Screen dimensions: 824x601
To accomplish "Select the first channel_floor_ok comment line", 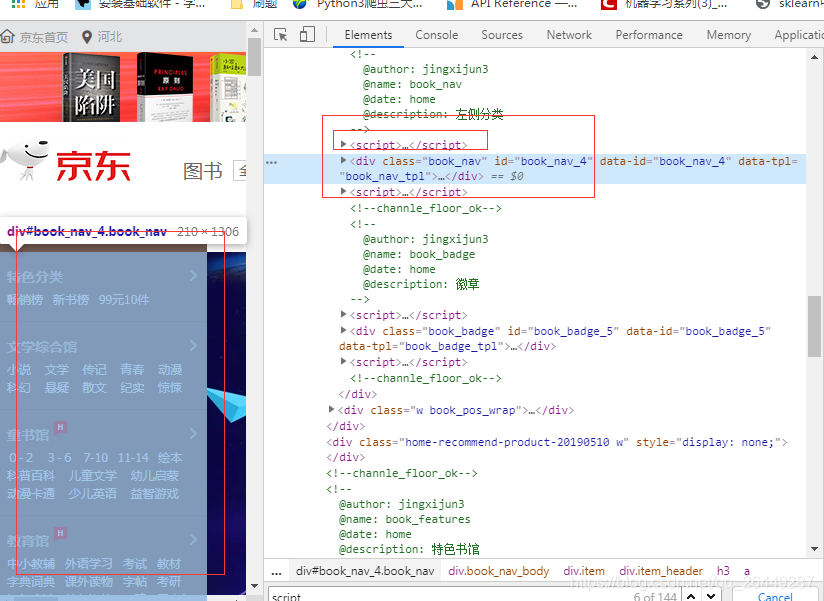I will [x=426, y=209].
